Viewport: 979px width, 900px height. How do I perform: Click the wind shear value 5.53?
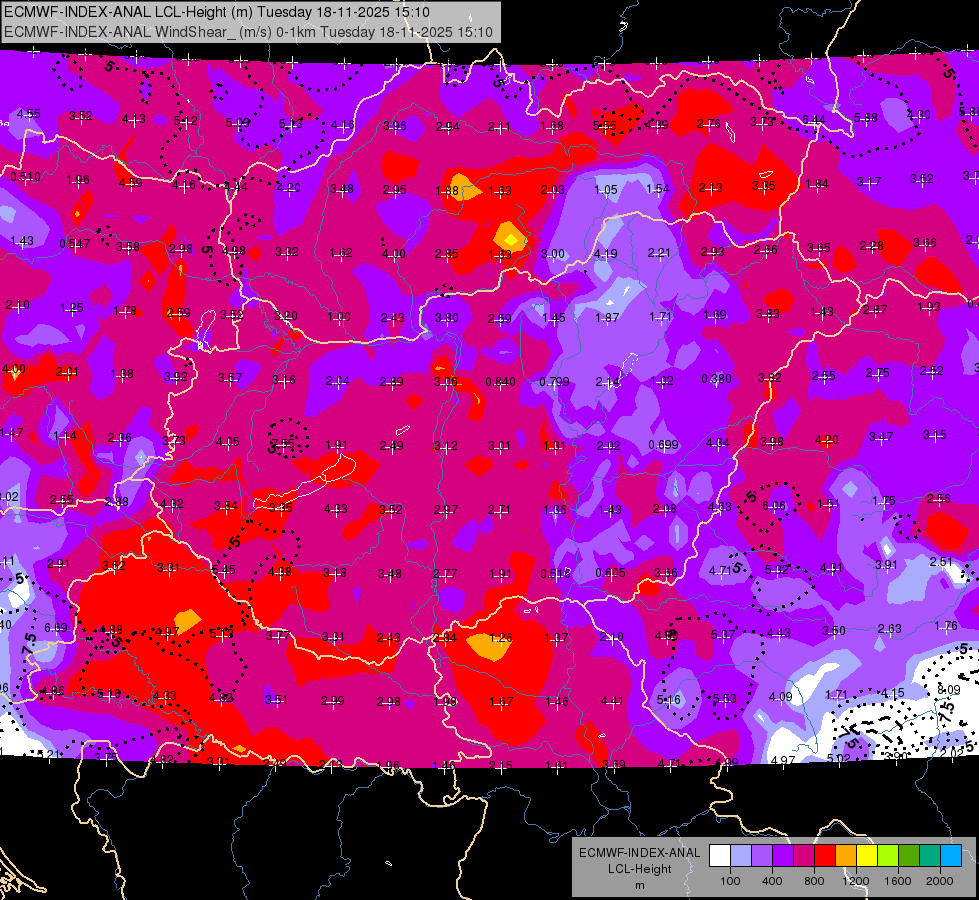(x=724, y=699)
